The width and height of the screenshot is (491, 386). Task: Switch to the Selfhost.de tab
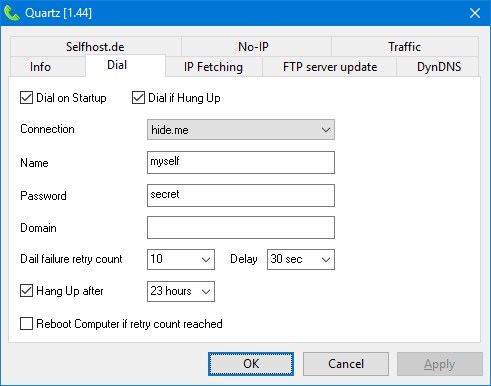[96, 47]
